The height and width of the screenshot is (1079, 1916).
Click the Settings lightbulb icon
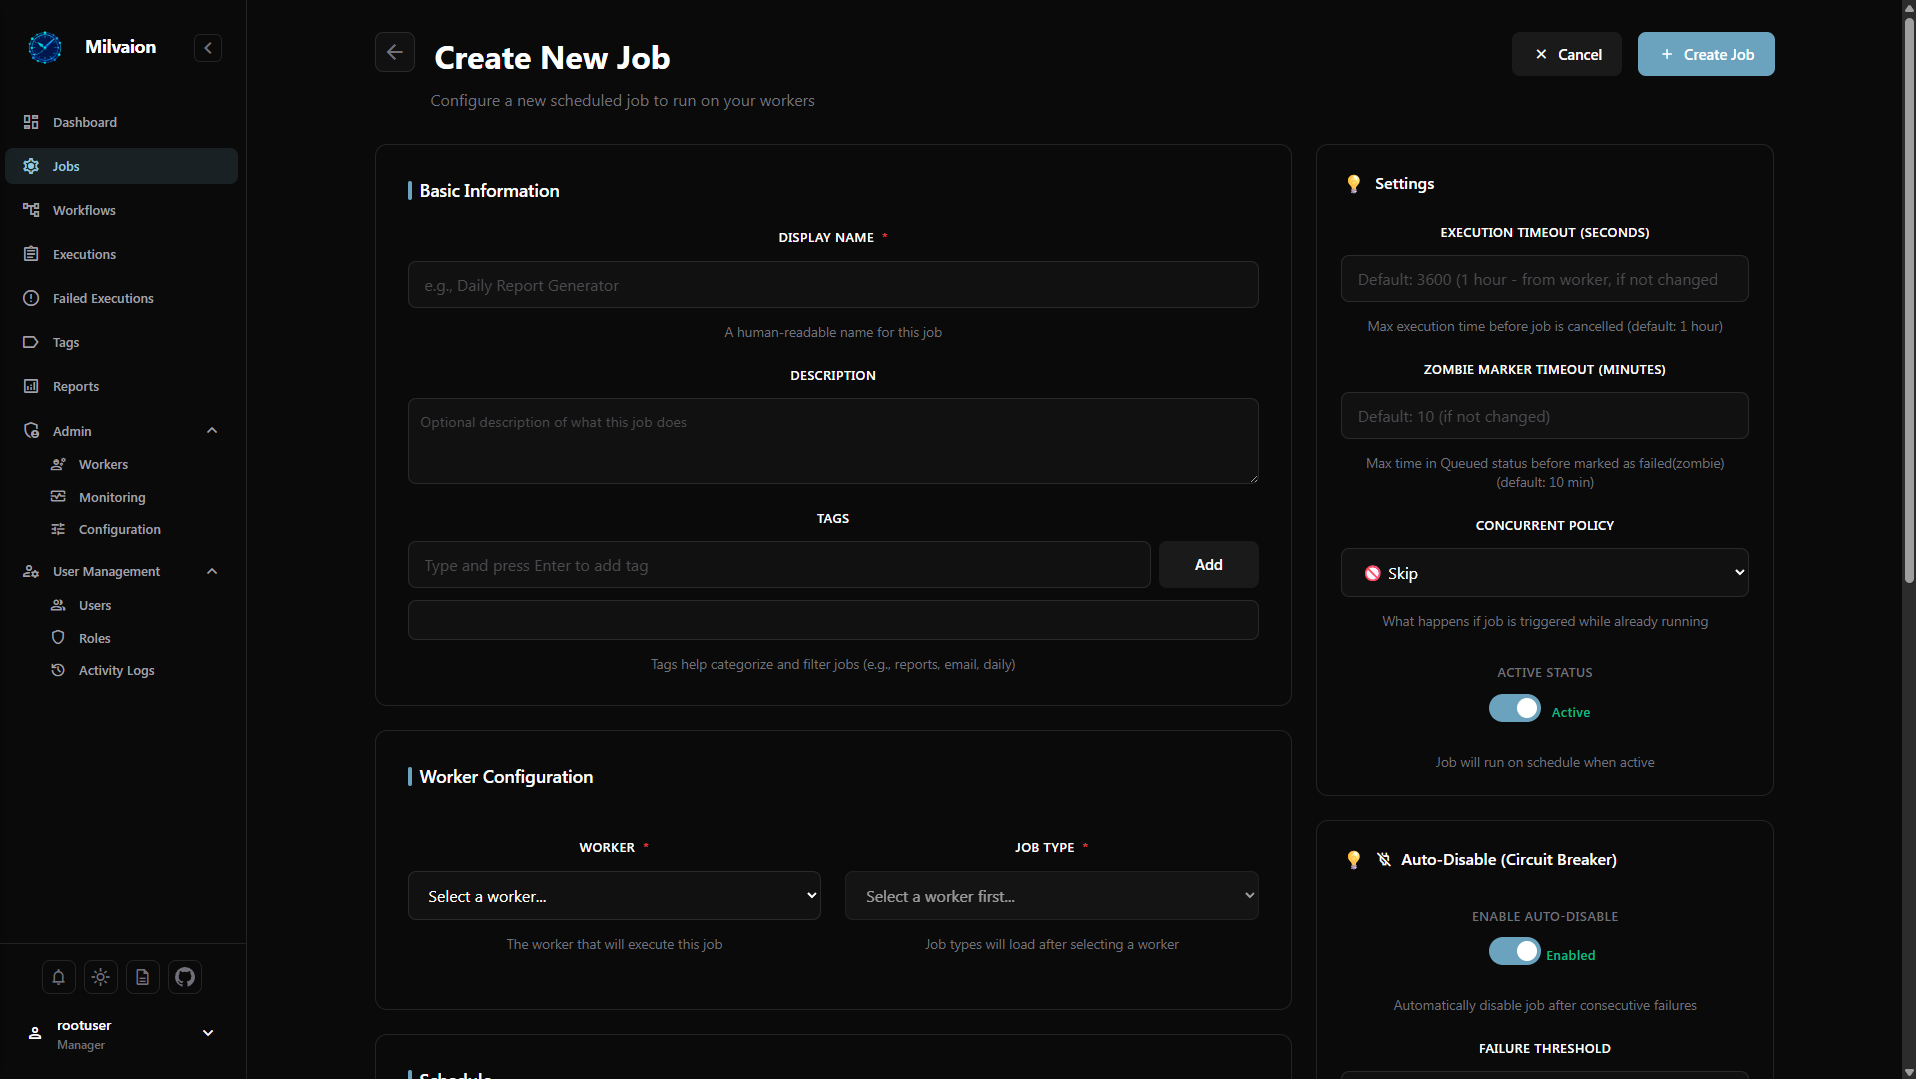coord(1353,184)
